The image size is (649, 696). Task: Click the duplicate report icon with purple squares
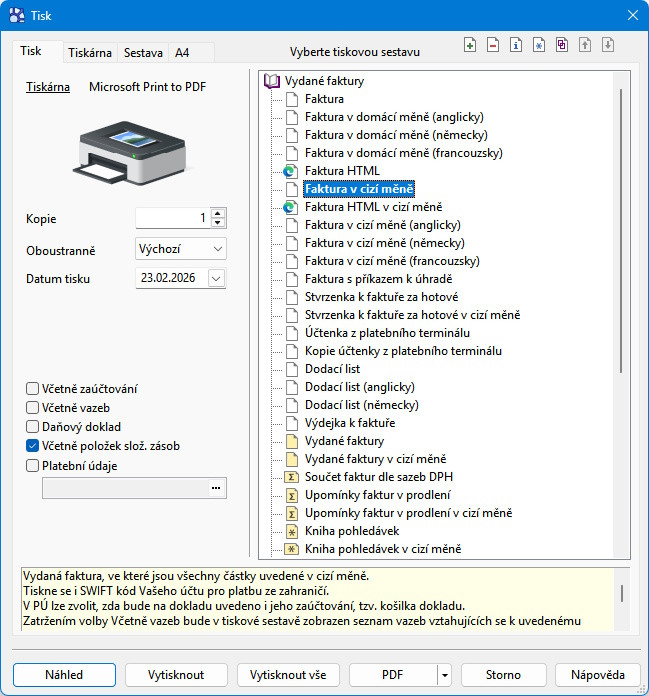coord(562,45)
